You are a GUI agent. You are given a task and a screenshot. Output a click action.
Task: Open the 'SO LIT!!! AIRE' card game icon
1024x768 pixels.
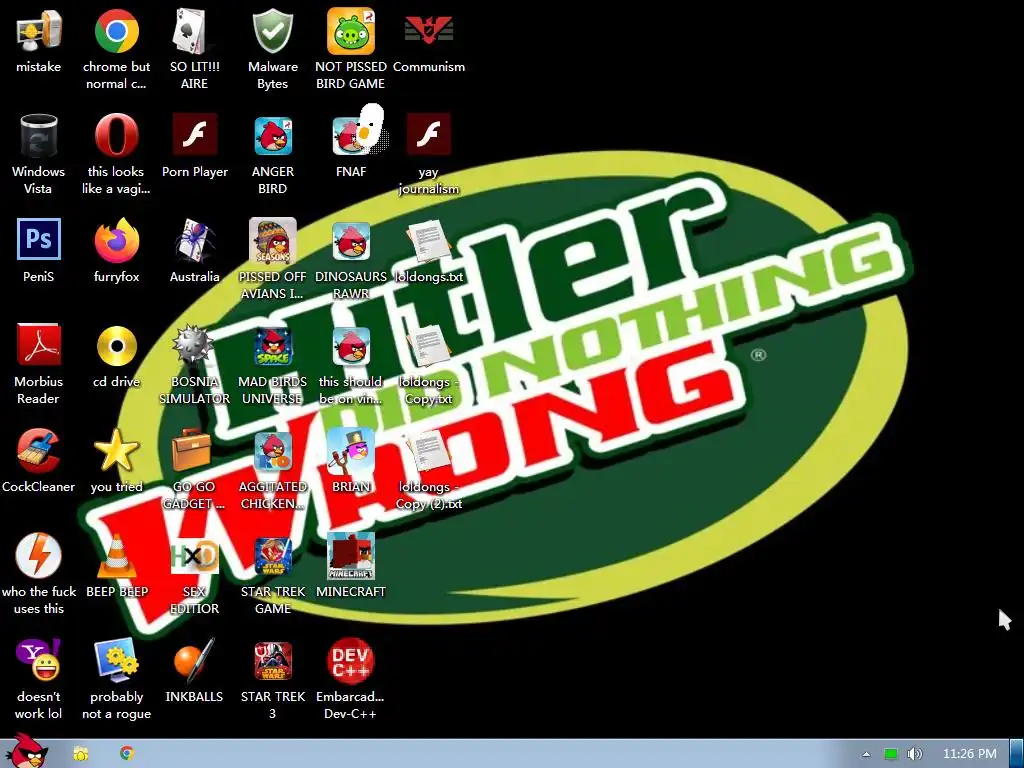[x=195, y=31]
